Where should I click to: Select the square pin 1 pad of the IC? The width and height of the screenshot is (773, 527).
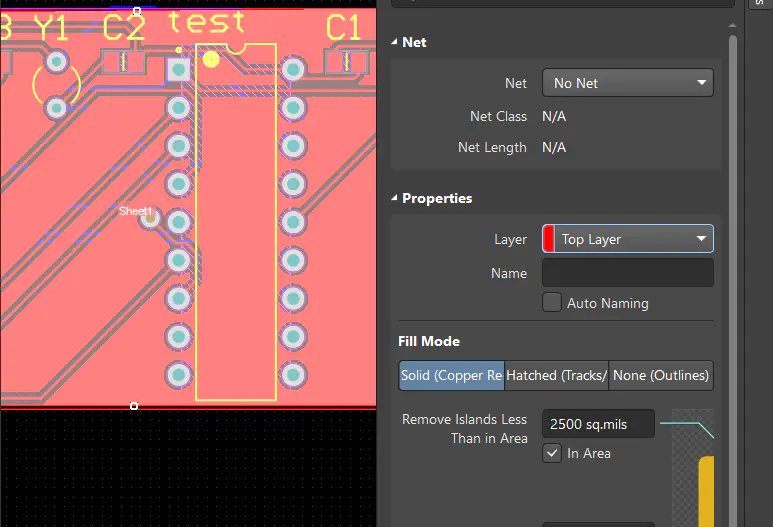(178, 70)
